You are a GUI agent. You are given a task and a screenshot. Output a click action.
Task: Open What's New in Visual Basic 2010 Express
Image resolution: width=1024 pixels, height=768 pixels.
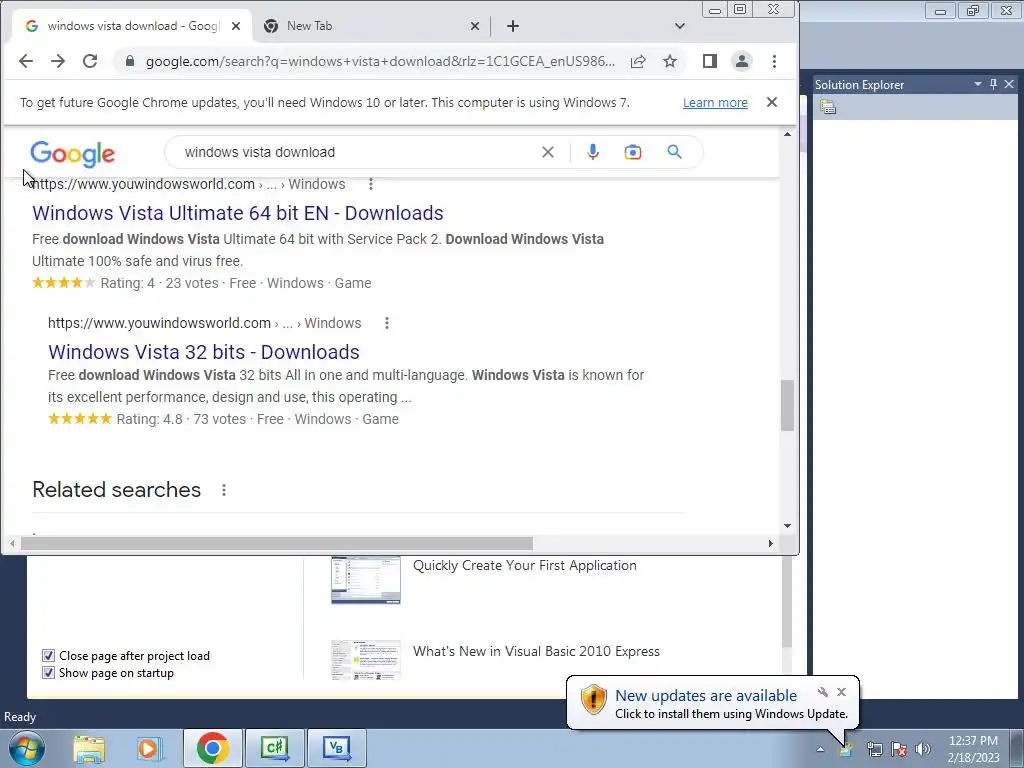(536, 651)
